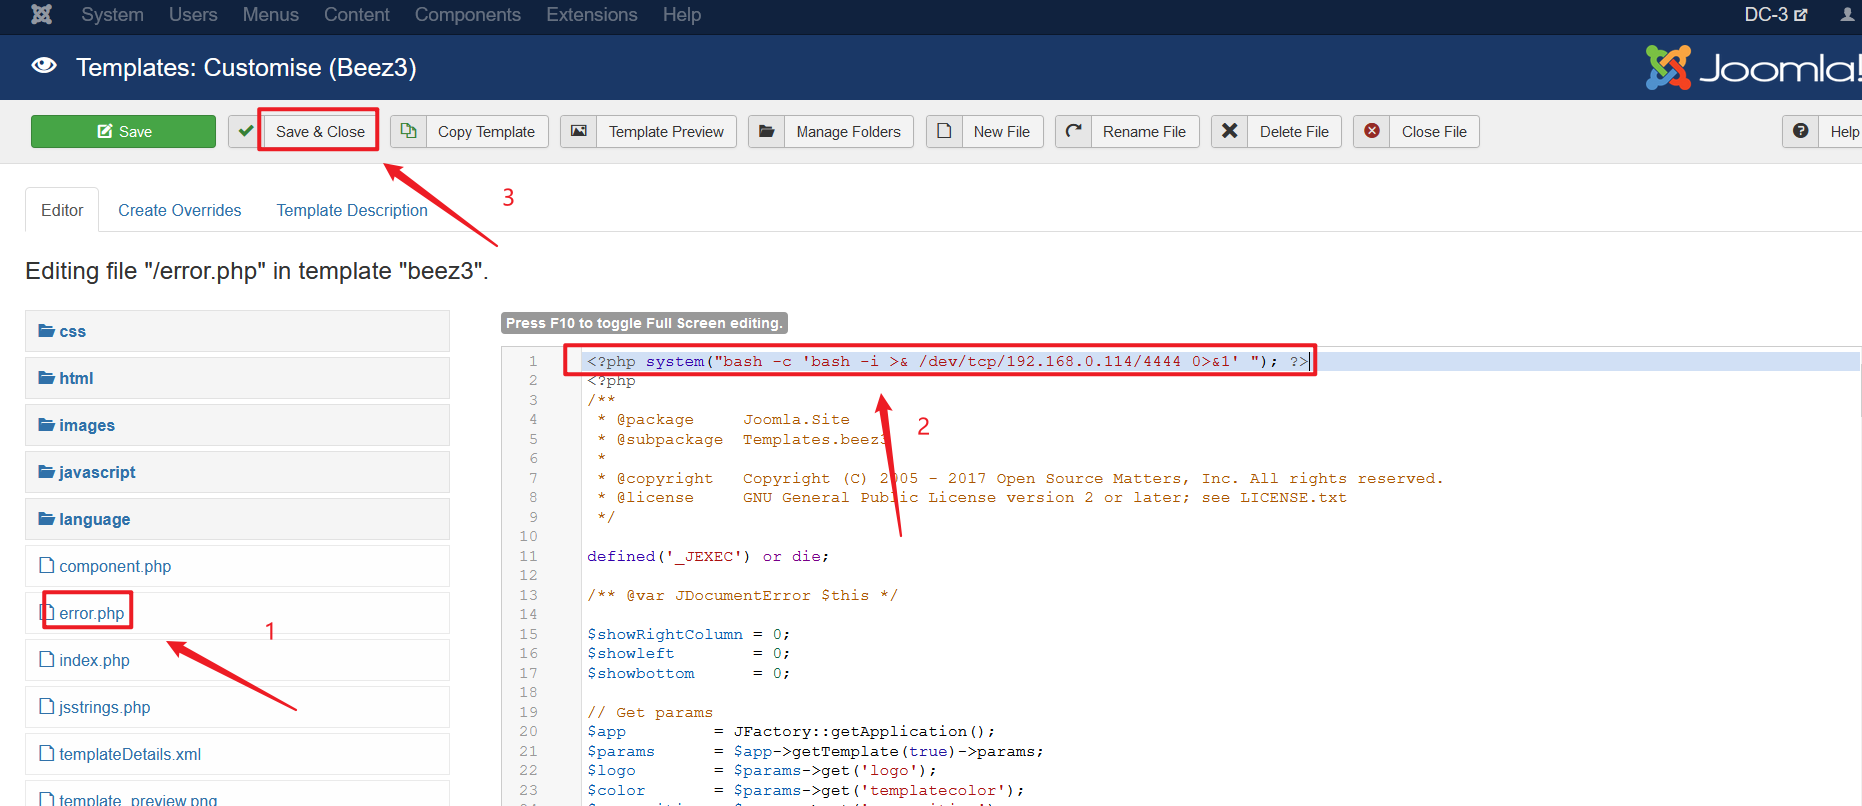Image resolution: width=1862 pixels, height=806 pixels.
Task: Expand the javascript folder
Action: [x=237, y=472]
